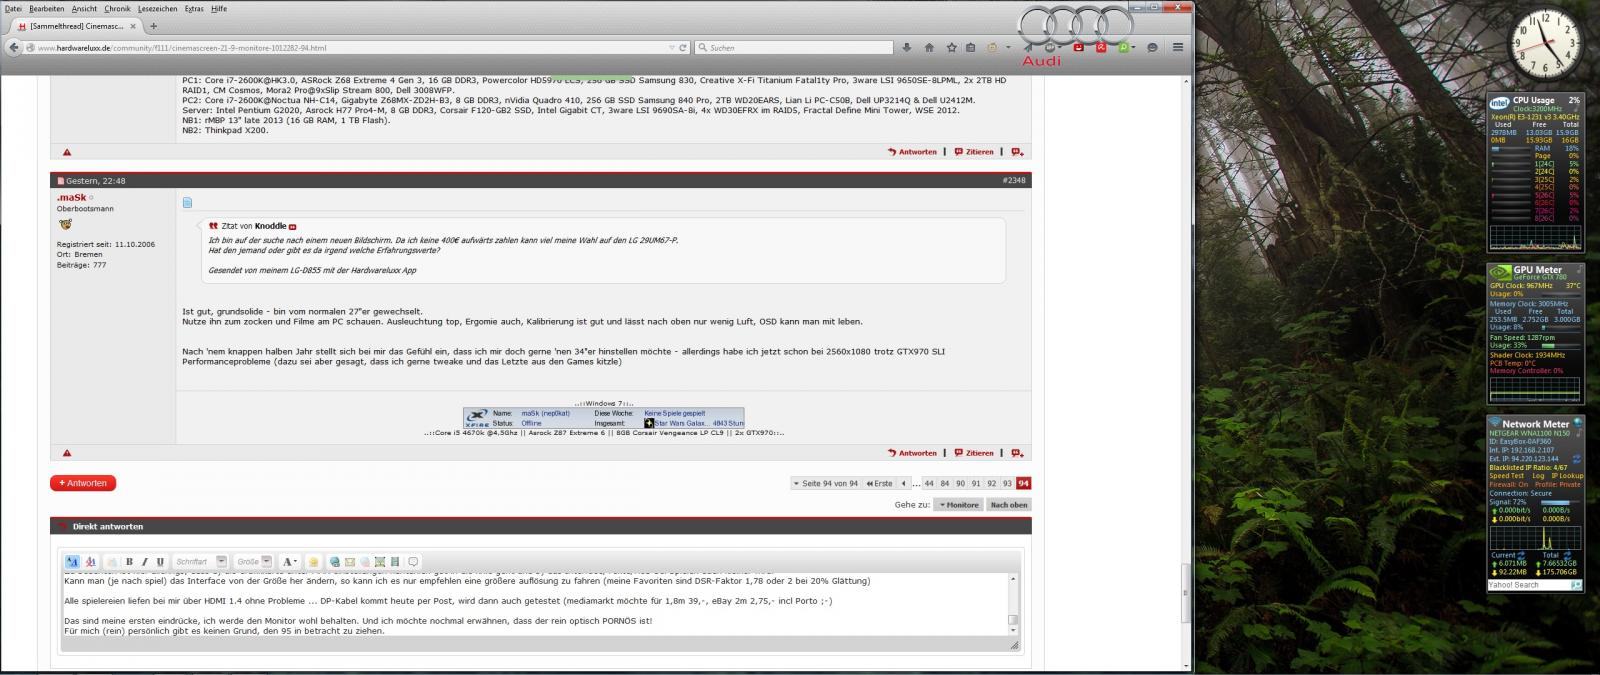The image size is (1600, 675).
Task: Open the Firefox hamburger menu
Action: [1178, 47]
